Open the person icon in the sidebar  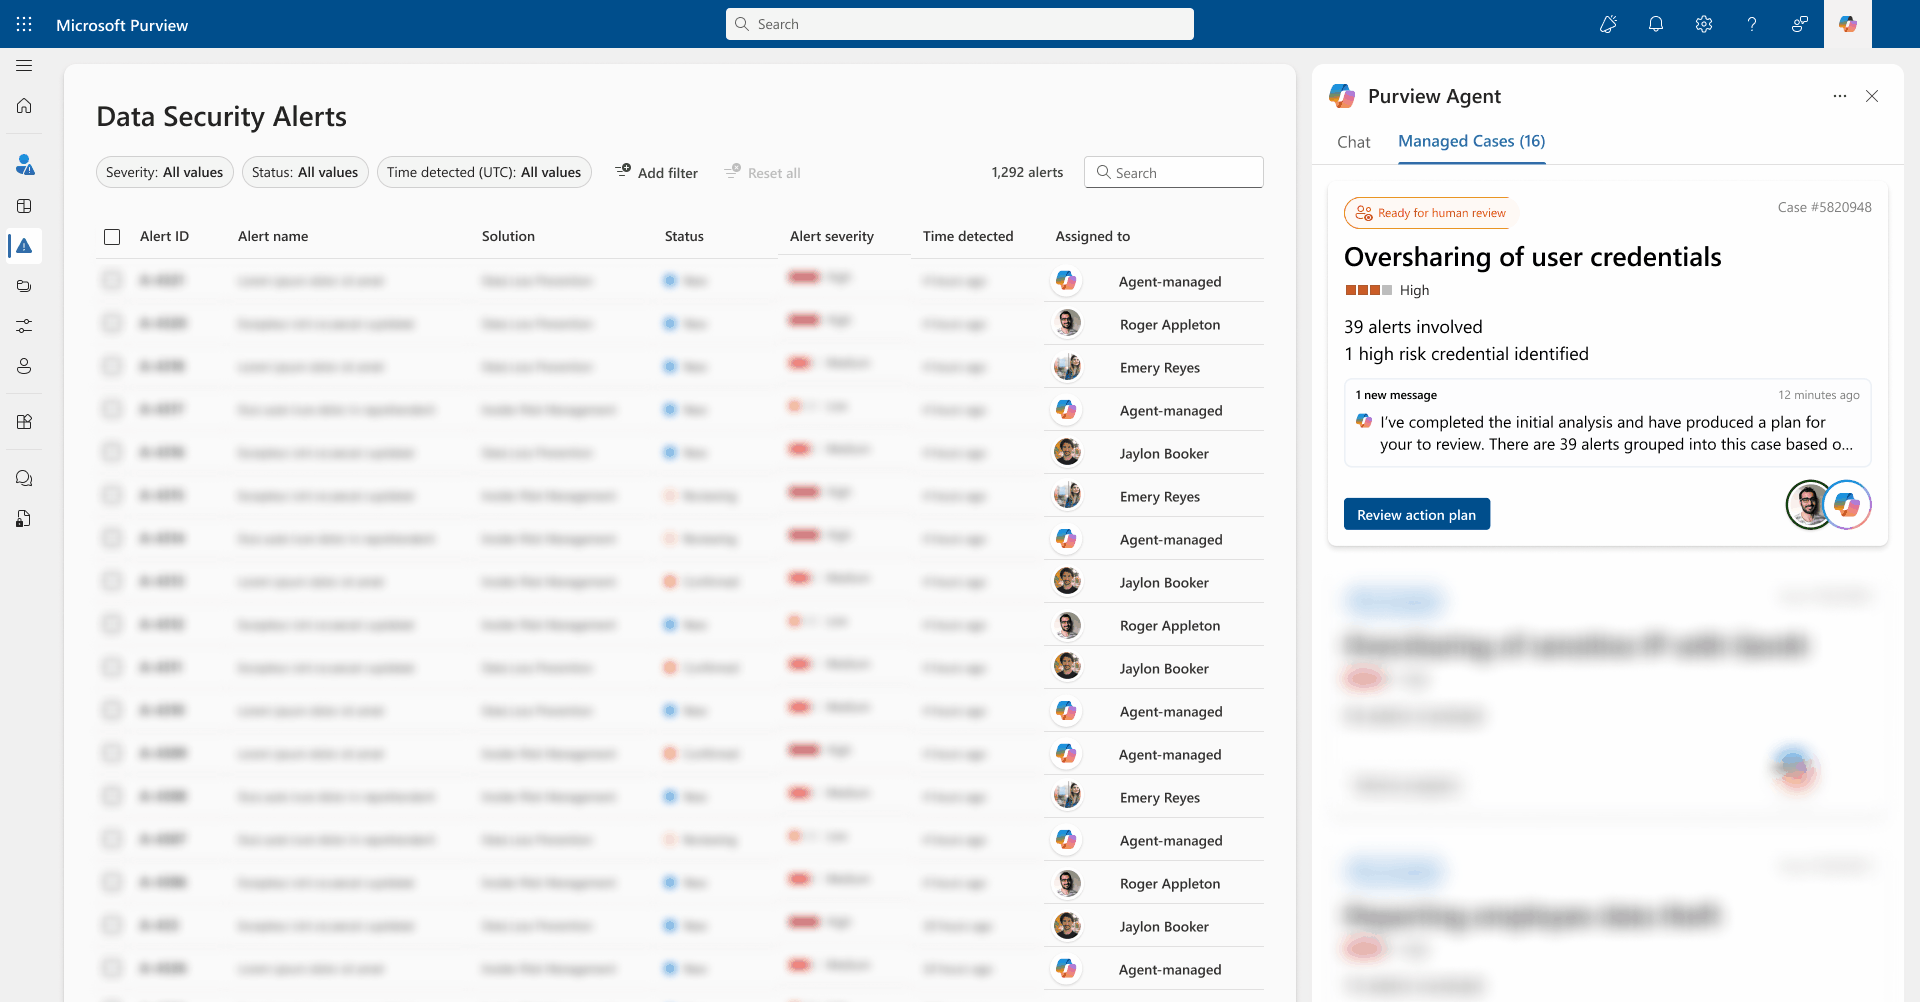[24, 366]
